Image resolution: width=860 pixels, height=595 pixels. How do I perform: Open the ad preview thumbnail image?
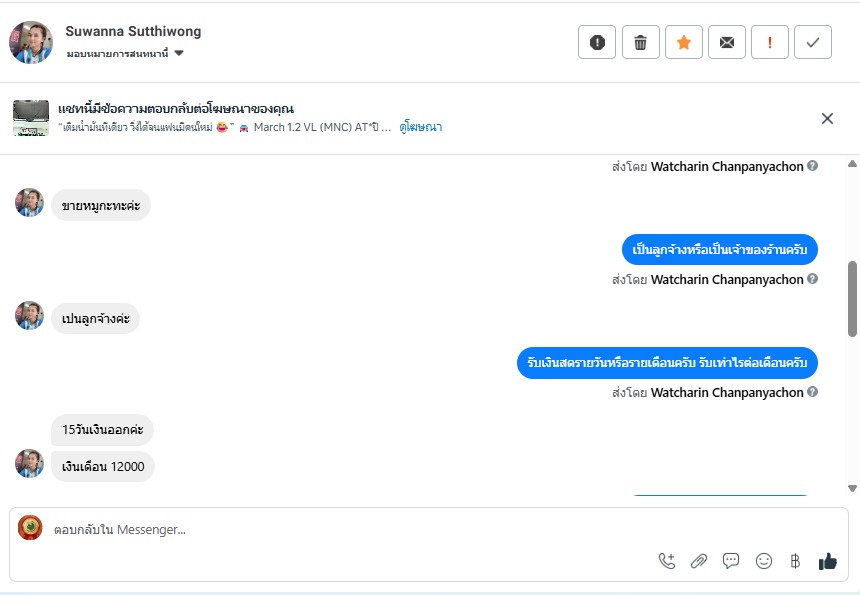tap(31, 118)
